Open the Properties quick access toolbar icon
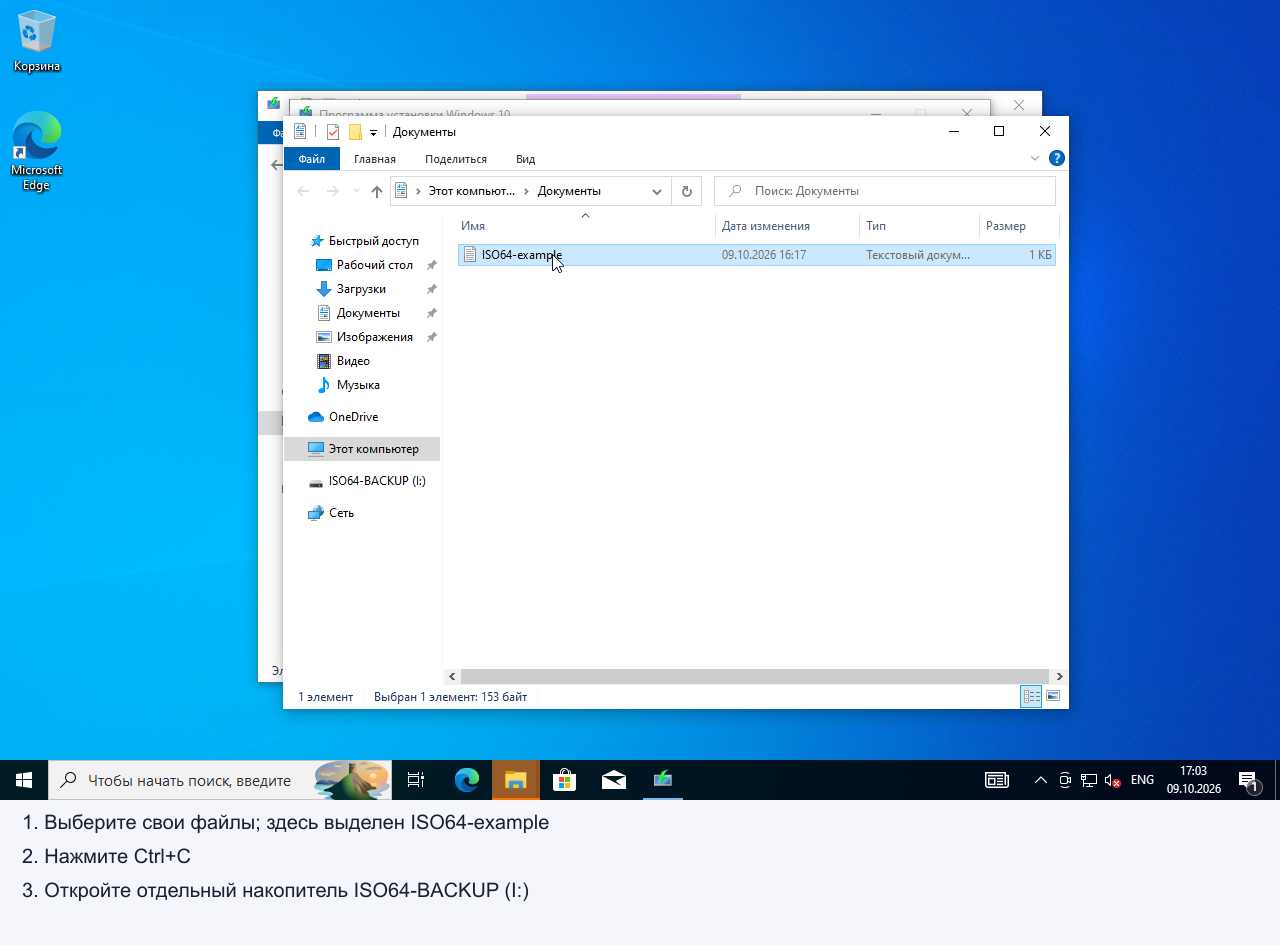Screen dimensions: 1280x945 (x=333, y=132)
